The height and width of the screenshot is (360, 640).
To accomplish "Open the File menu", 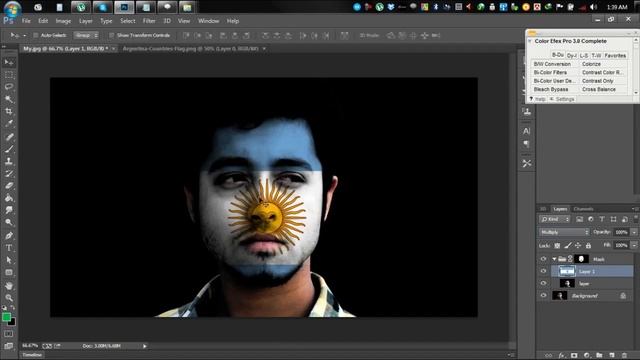I will click(x=26, y=21).
